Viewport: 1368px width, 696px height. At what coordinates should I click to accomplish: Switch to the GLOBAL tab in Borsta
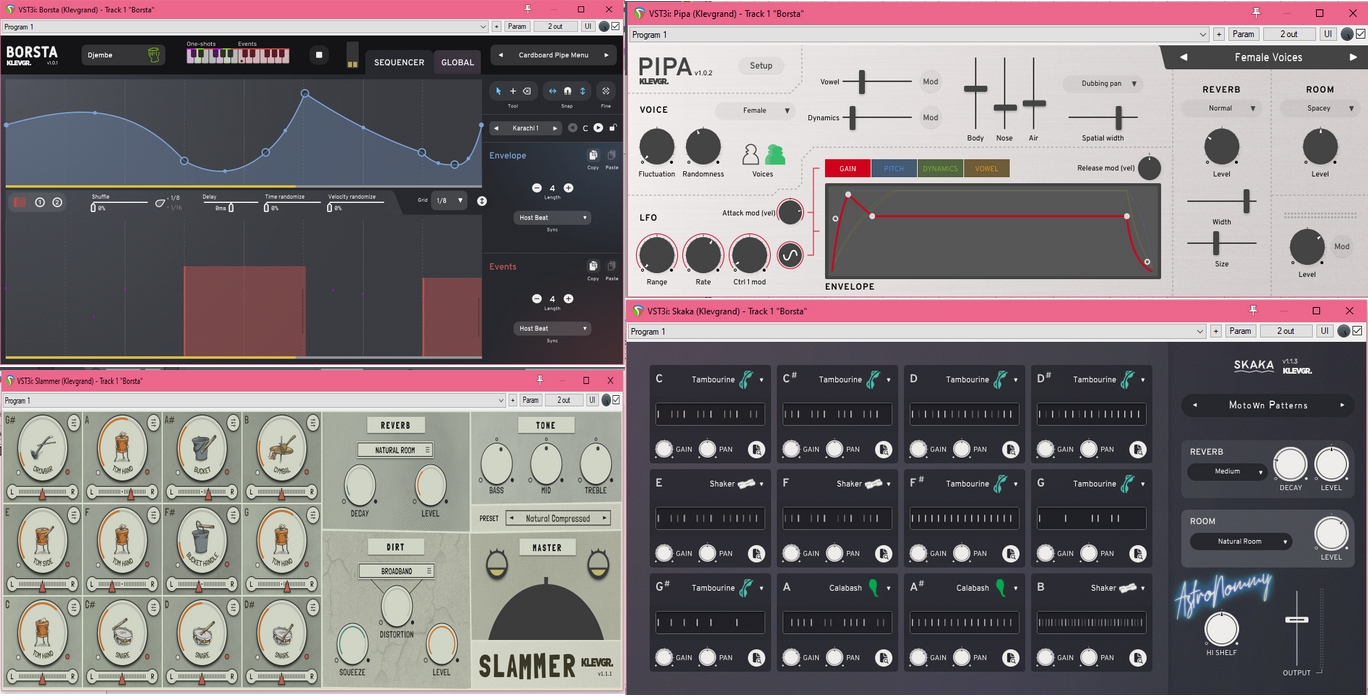458,62
